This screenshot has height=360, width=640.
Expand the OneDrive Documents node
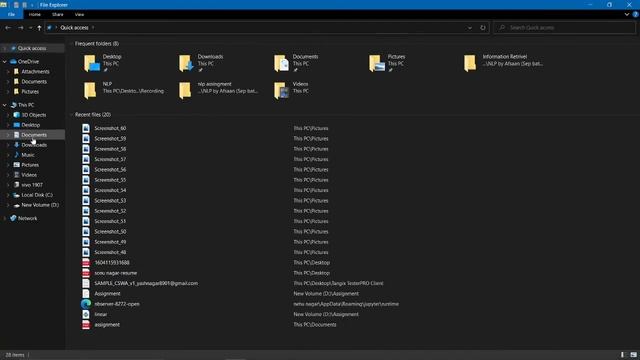pyautogui.click(x=8, y=82)
